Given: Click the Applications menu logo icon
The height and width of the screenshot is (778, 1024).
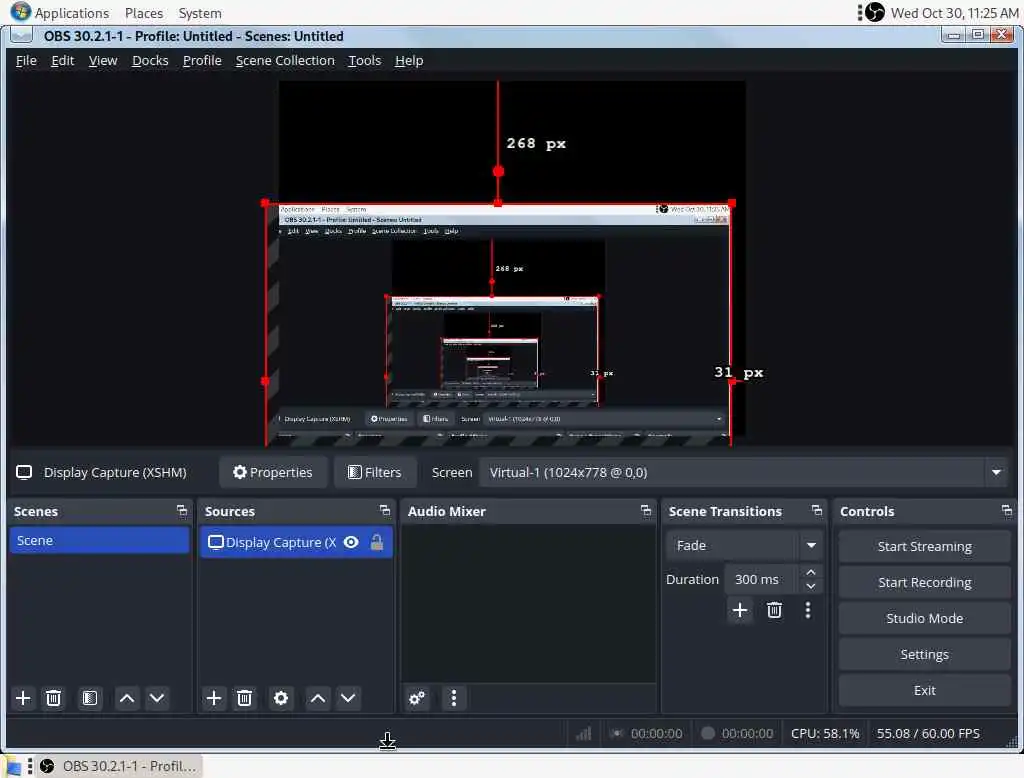Looking at the screenshot, I should [x=21, y=12].
